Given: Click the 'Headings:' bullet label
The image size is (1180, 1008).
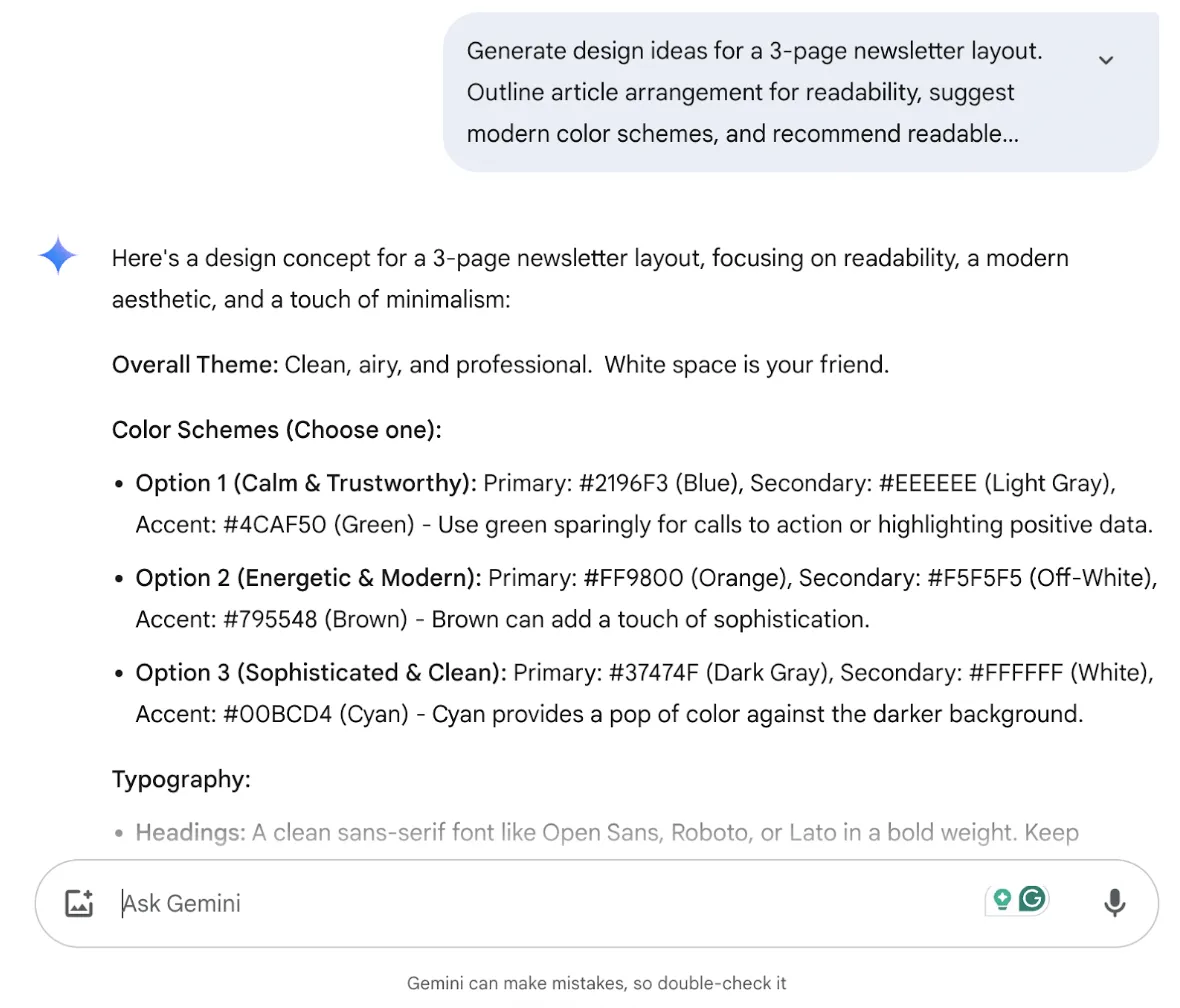Looking at the screenshot, I should point(190,833).
